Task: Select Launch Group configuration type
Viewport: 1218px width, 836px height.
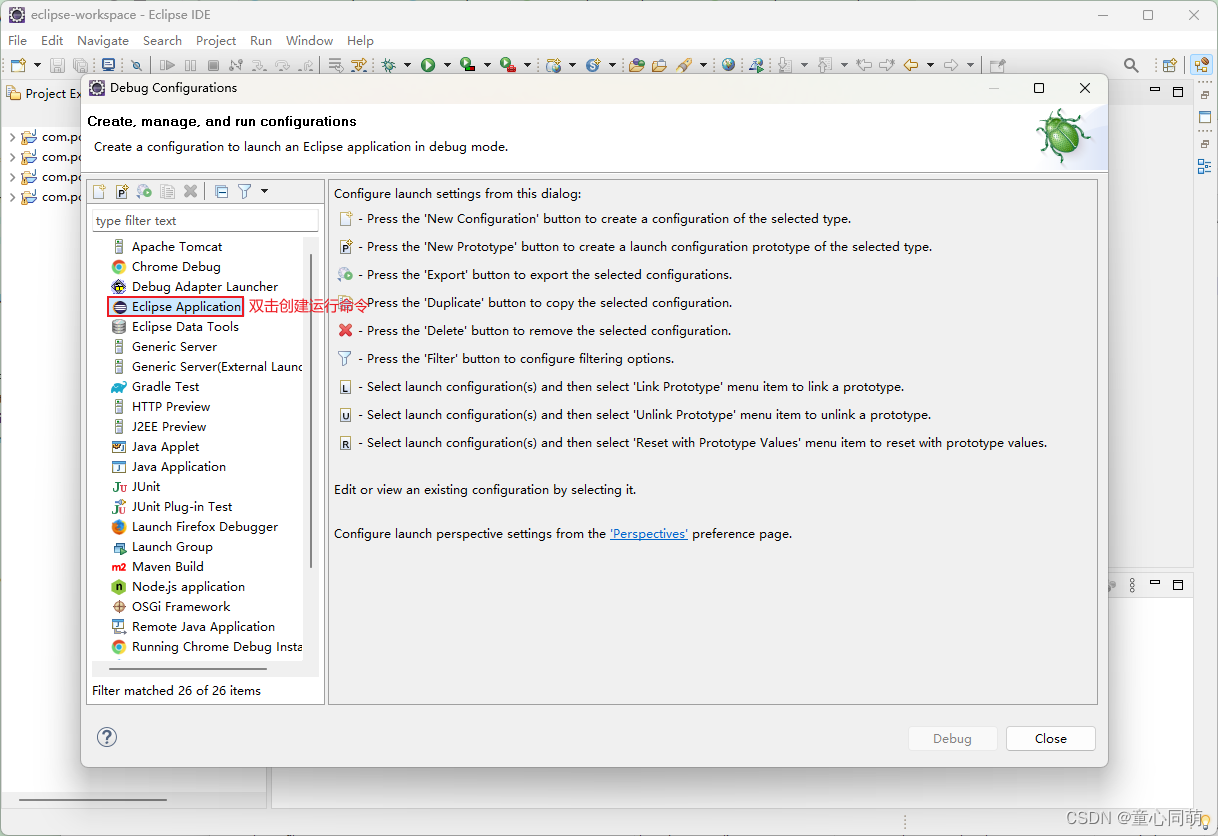Action: [172, 546]
